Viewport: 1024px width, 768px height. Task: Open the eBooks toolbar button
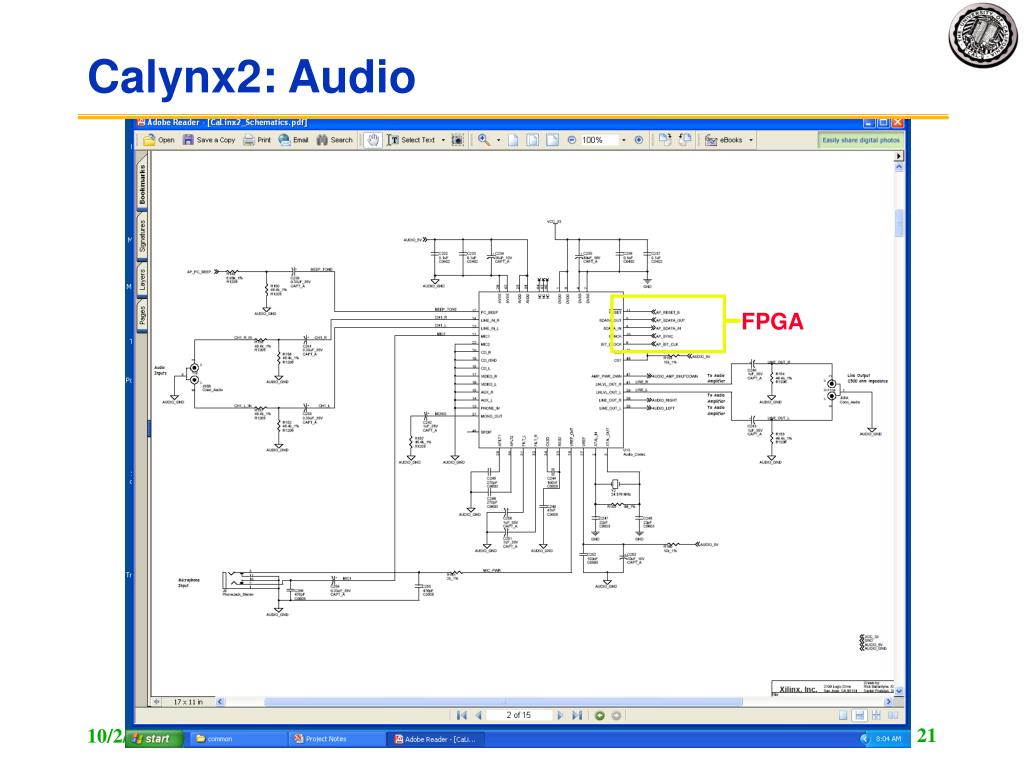tap(724, 140)
